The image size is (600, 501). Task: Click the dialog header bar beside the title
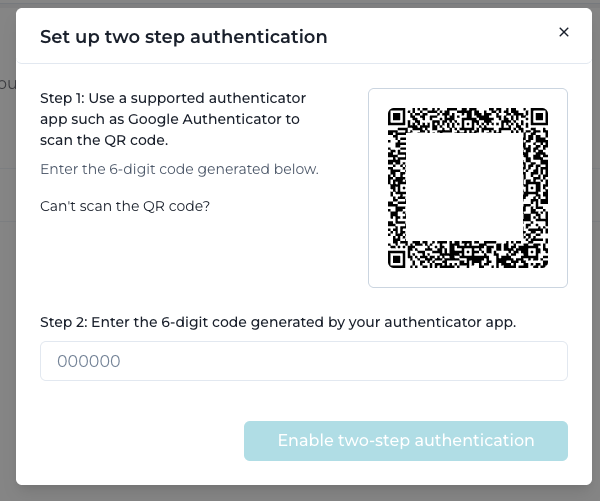(440, 37)
